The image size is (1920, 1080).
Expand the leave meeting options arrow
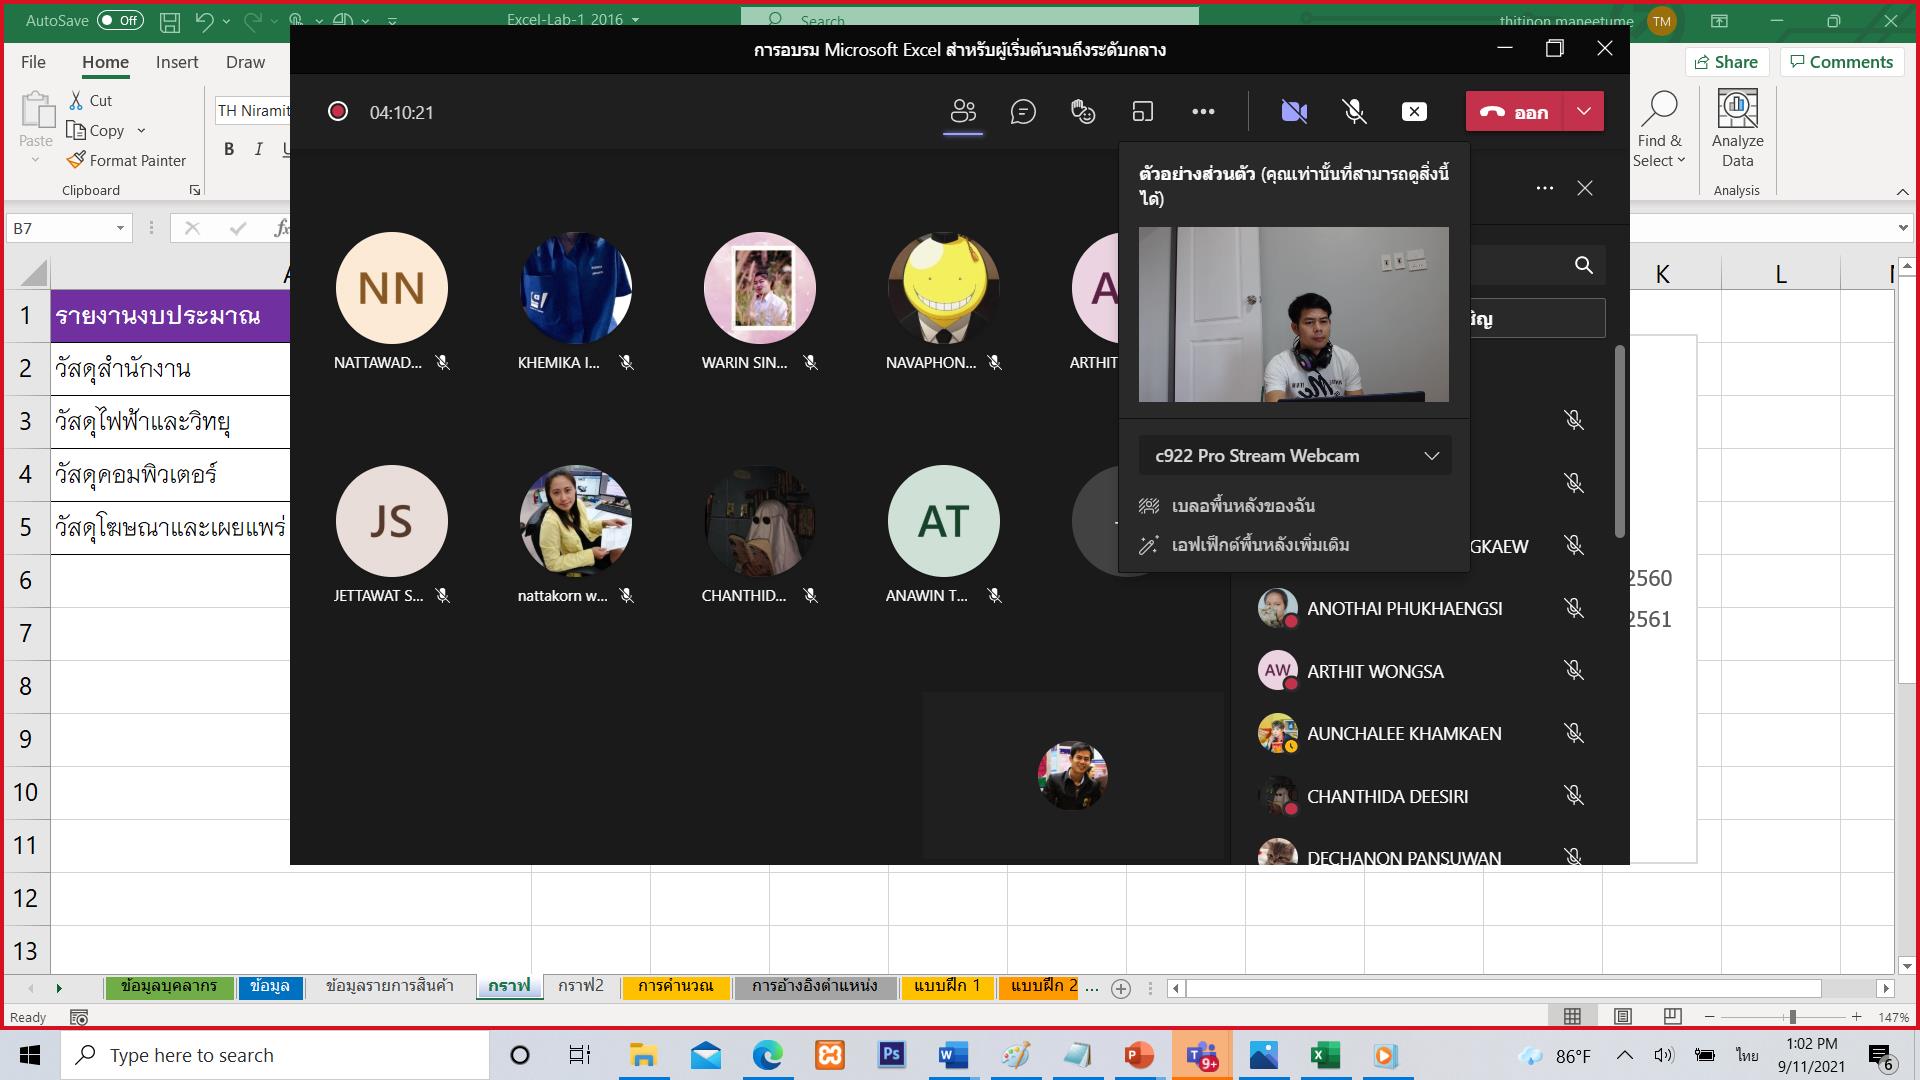1584,112
